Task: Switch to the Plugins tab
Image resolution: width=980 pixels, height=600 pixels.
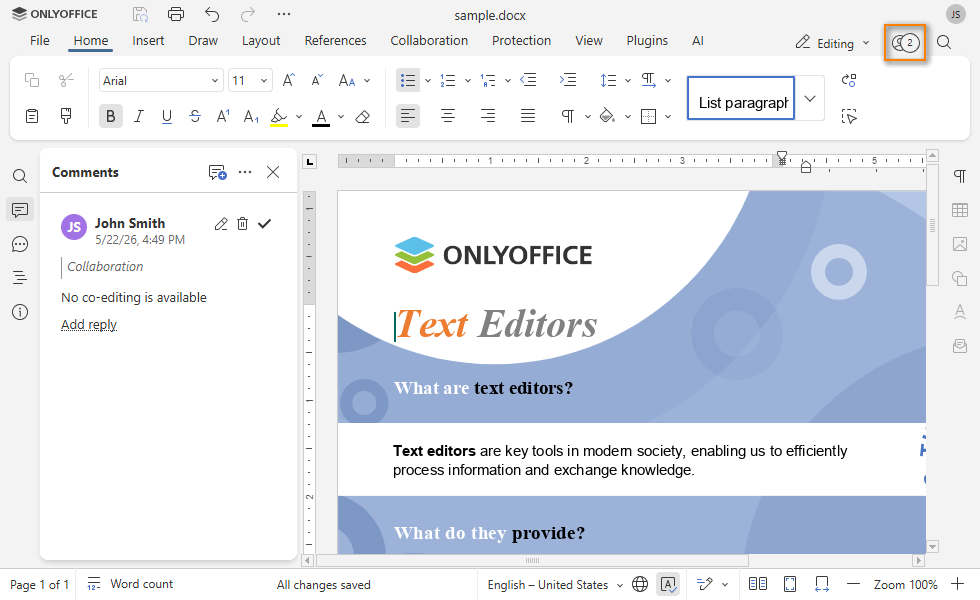Action: 647,41
